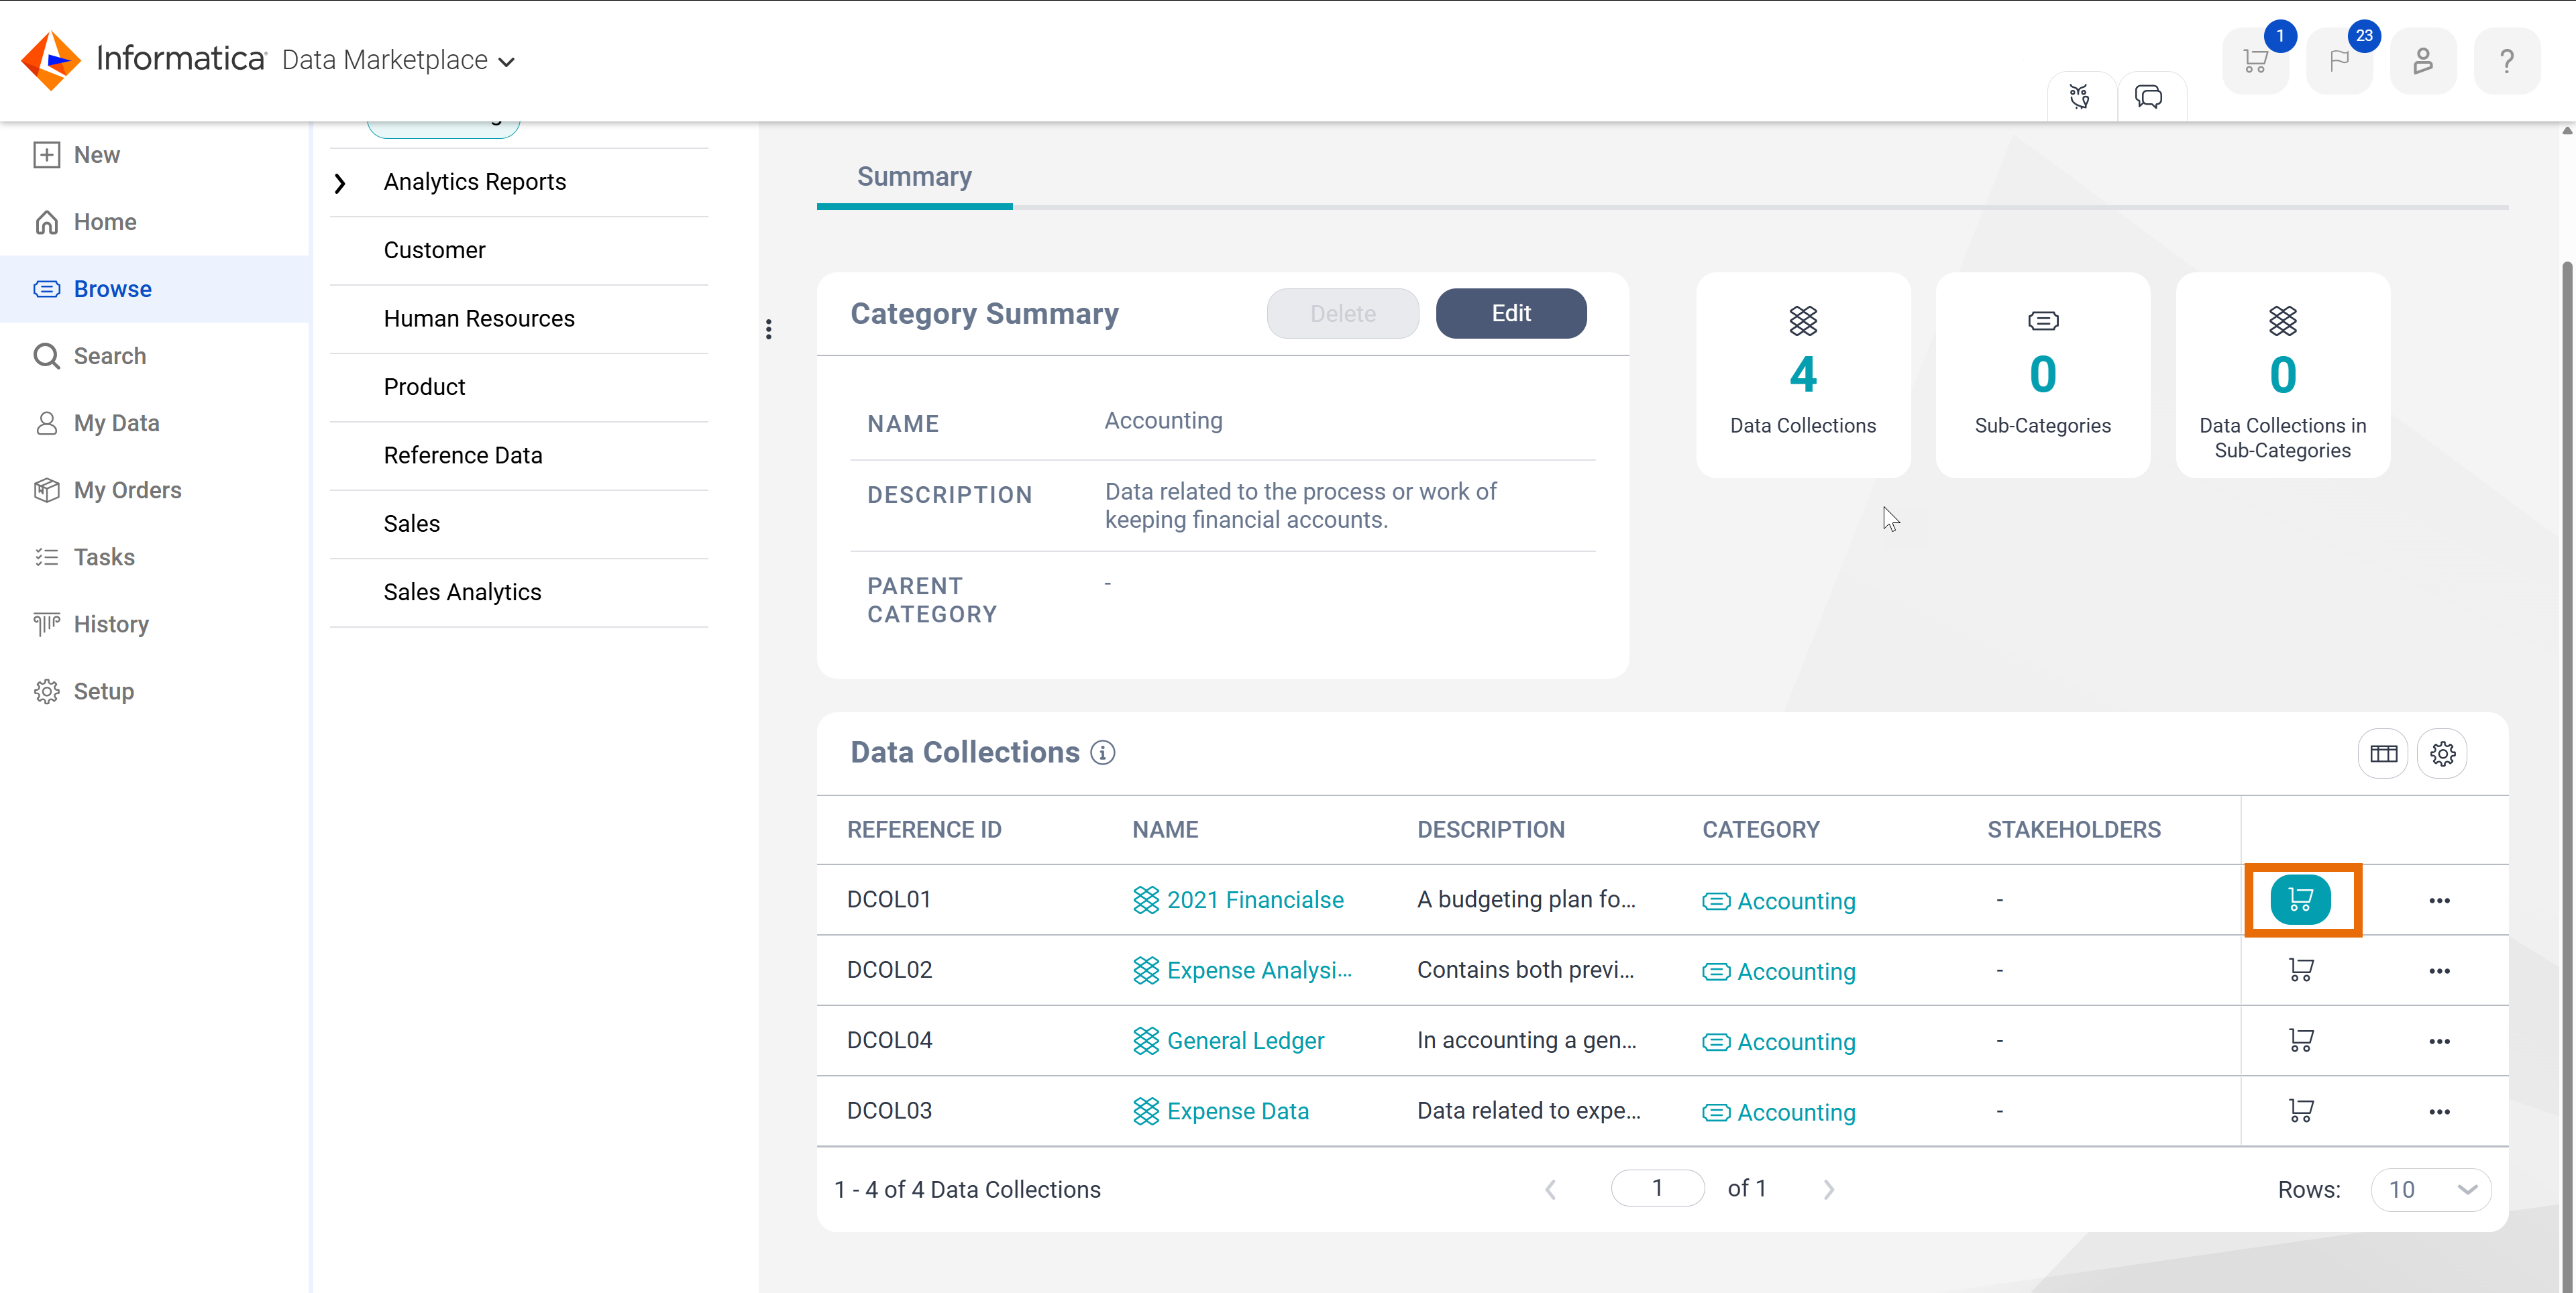Screen dimensions: 2576x1293
Task: Open History in left navigation
Action: click(x=155, y=624)
